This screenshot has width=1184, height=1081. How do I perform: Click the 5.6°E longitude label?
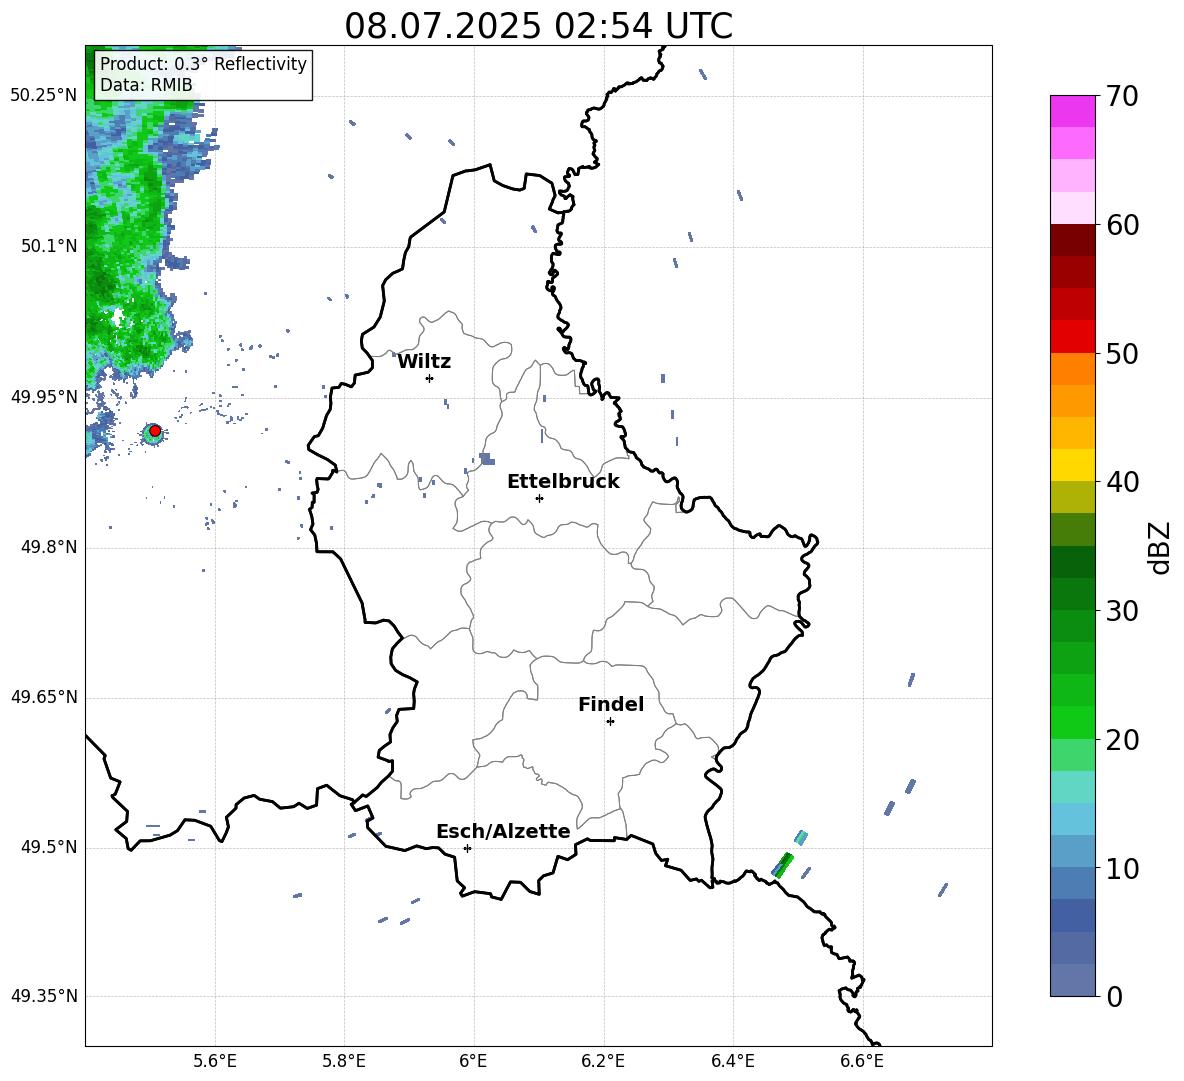click(215, 1062)
